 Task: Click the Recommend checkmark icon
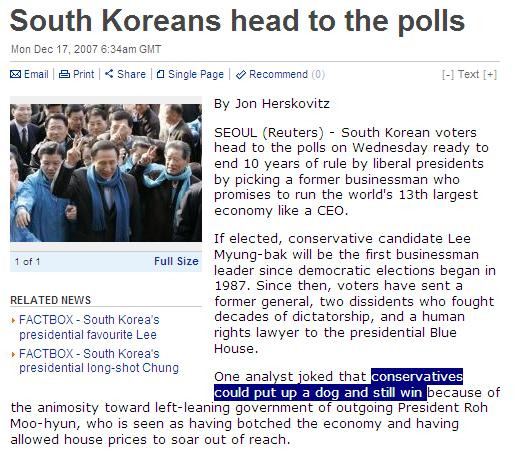click(240, 75)
